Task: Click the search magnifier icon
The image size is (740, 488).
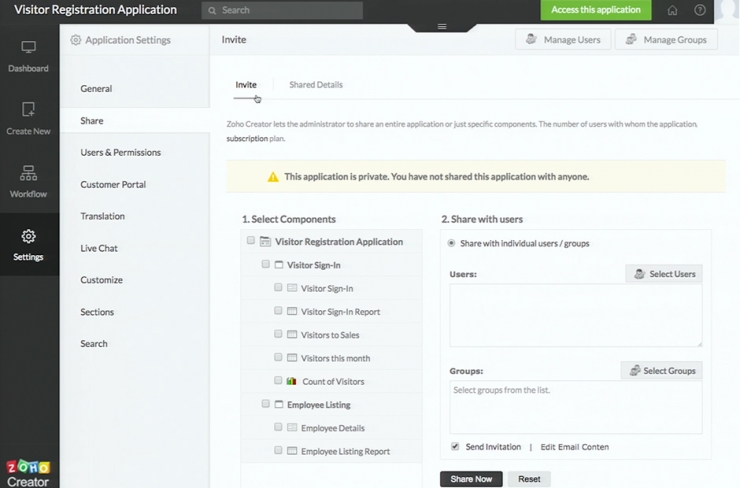Action: click(212, 10)
